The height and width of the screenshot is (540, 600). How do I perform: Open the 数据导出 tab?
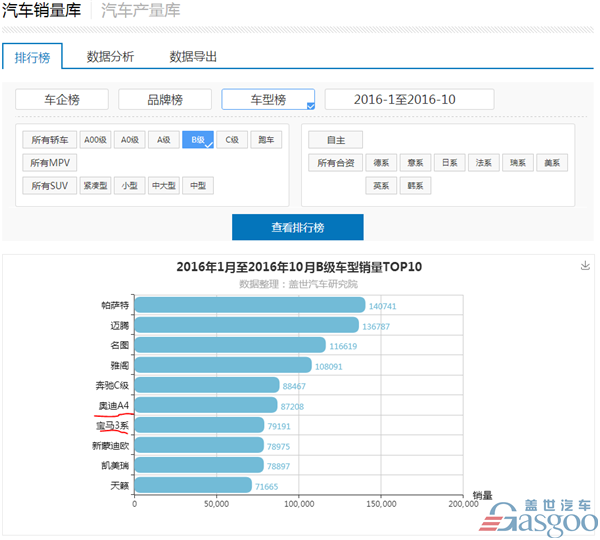[x=193, y=57]
